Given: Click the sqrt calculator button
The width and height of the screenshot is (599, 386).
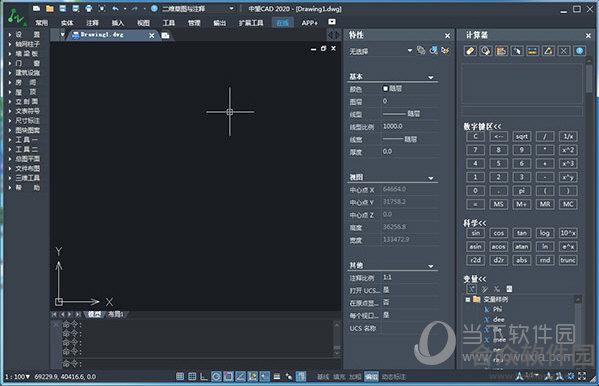Looking at the screenshot, I should [521, 136].
